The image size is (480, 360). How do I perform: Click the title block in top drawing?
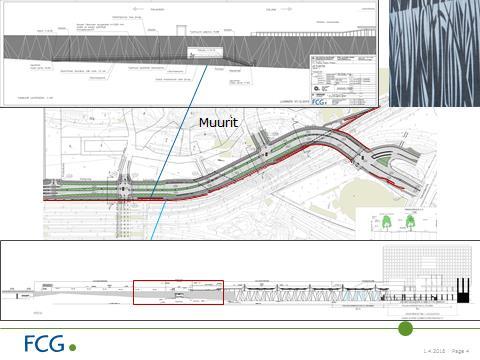[x=343, y=81]
